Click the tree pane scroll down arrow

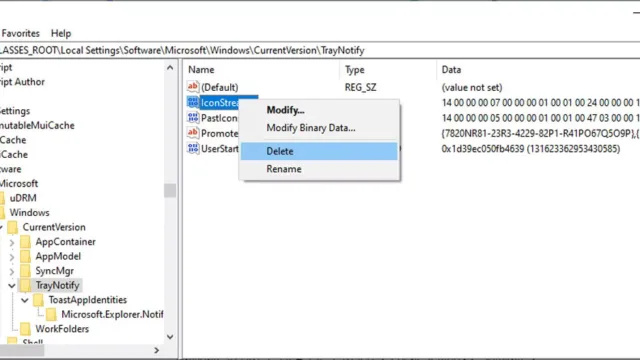(x=170, y=337)
